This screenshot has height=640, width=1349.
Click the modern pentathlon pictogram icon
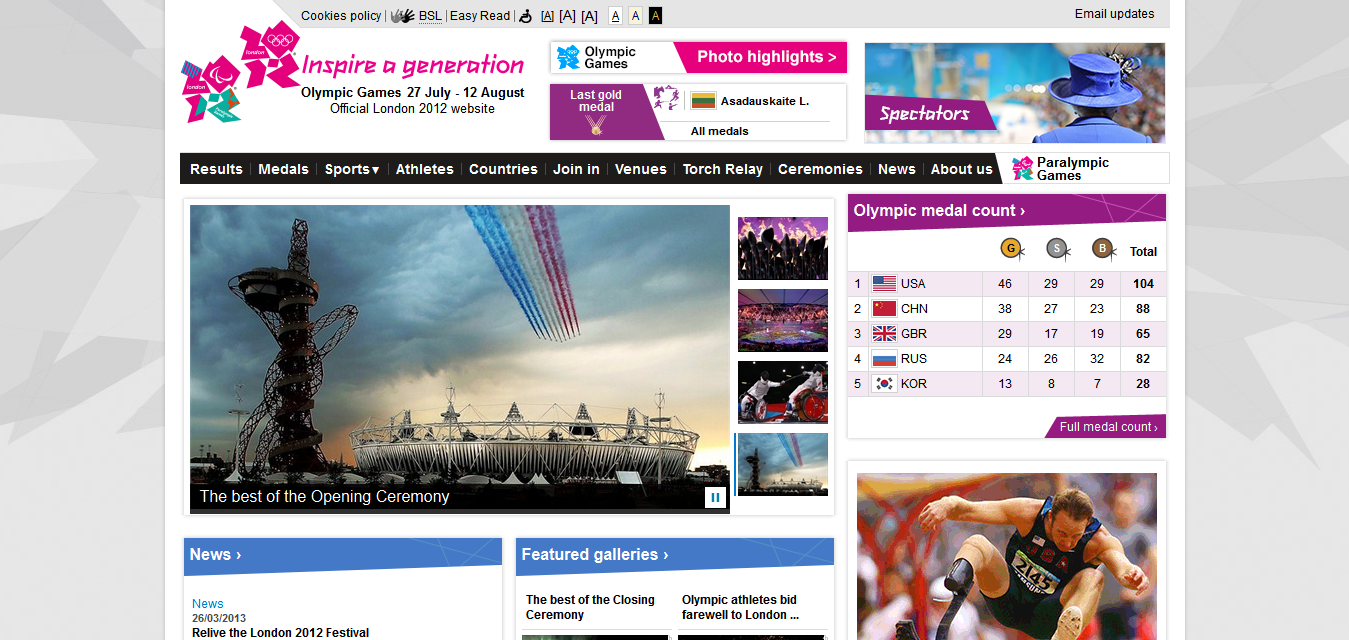pos(666,98)
